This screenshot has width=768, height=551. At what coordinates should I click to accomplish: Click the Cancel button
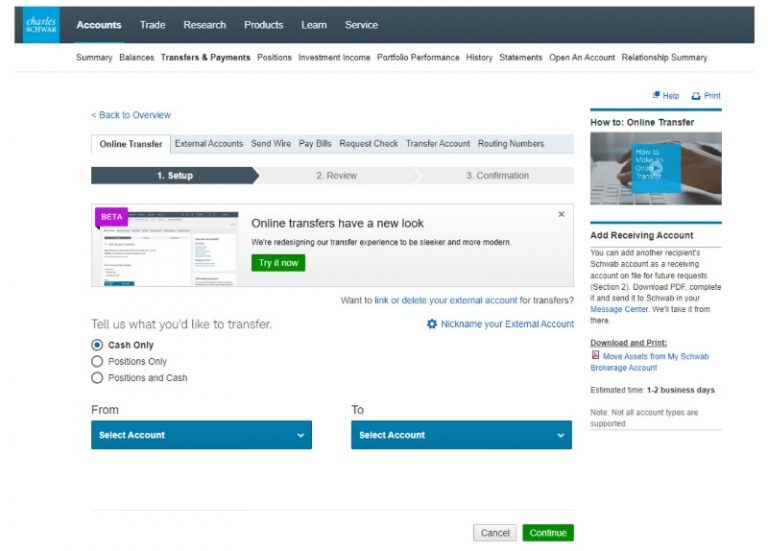[495, 533]
